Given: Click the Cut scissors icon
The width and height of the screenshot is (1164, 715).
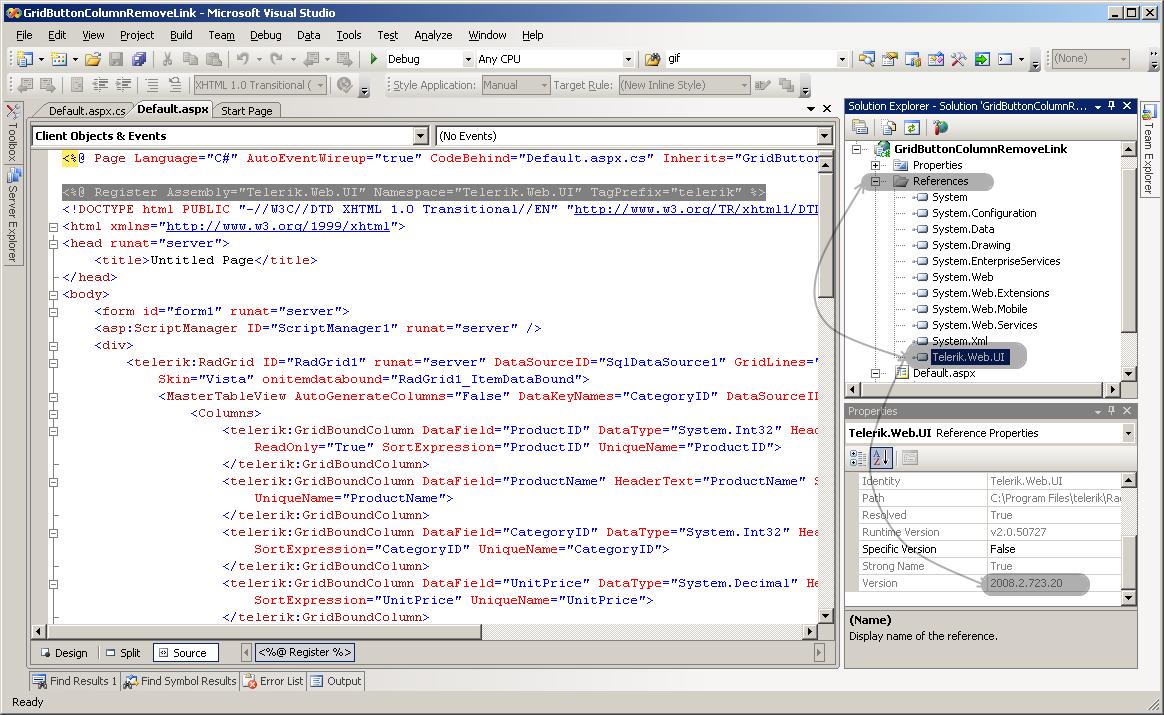Looking at the screenshot, I should [x=167, y=60].
